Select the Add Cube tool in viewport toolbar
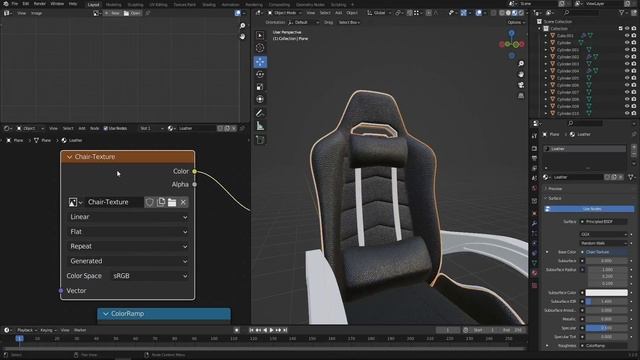640x360 pixels. (260, 140)
